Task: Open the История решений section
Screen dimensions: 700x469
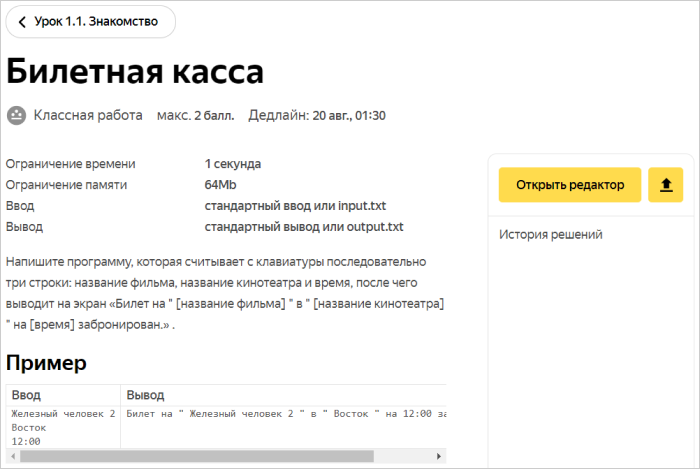Action: (550, 235)
